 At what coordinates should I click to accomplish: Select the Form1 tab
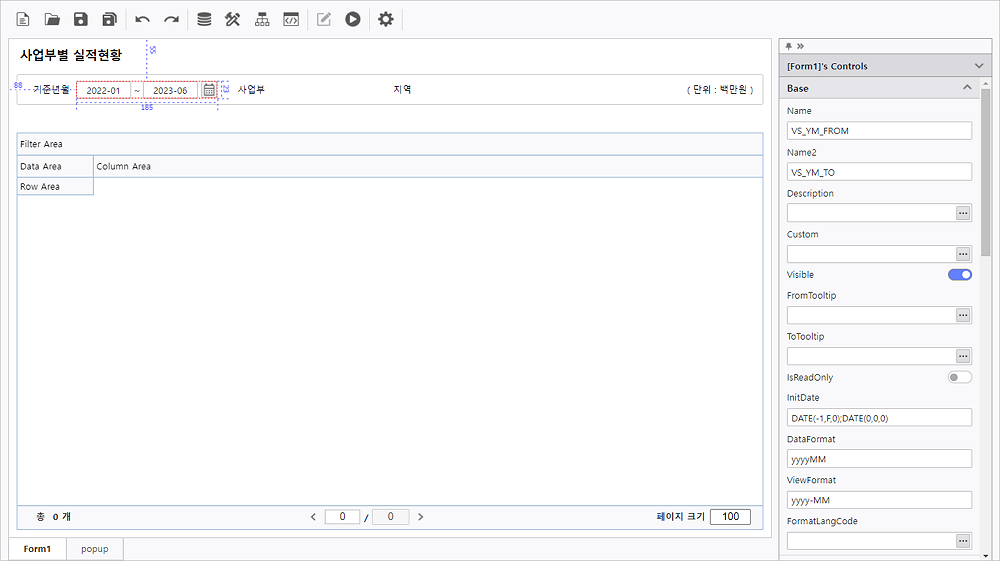pyautogui.click(x=38, y=549)
